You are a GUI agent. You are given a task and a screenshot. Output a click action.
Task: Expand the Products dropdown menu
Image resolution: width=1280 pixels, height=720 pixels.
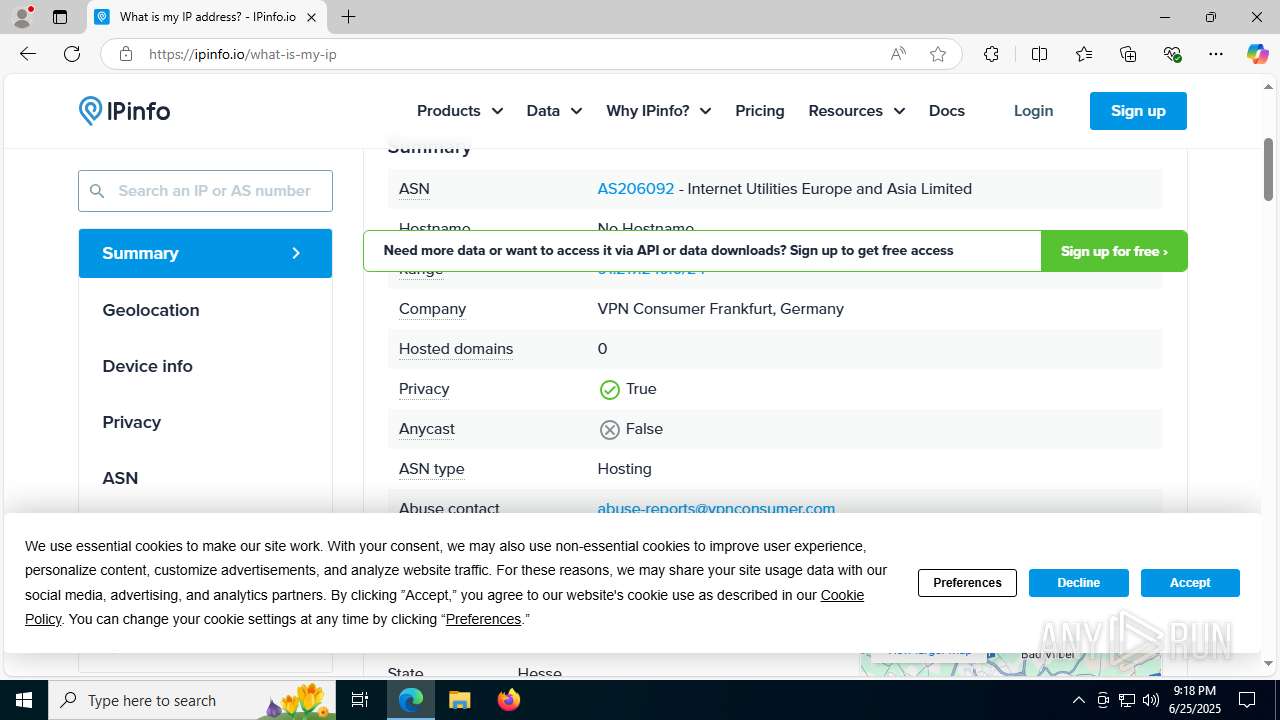pyautogui.click(x=460, y=111)
